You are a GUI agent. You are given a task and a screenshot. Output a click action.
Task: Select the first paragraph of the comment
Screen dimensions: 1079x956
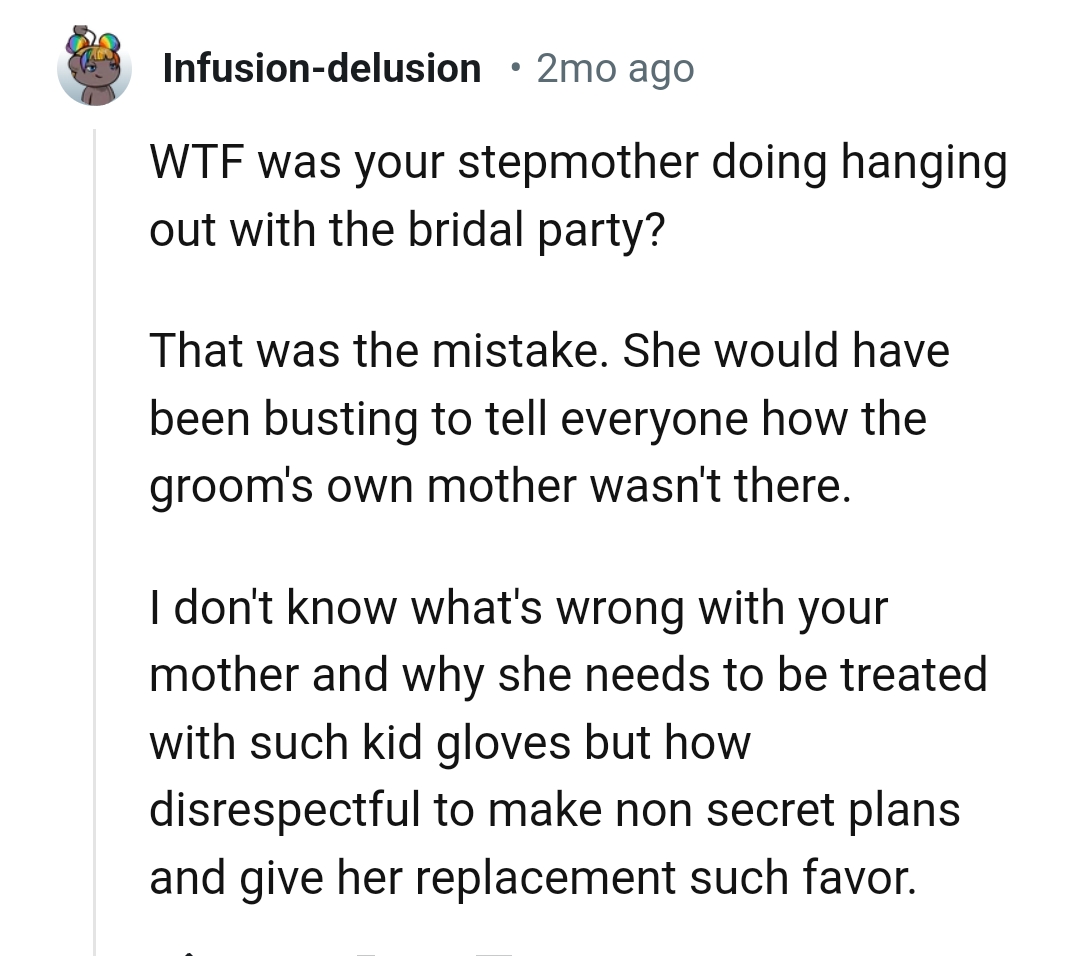(578, 195)
